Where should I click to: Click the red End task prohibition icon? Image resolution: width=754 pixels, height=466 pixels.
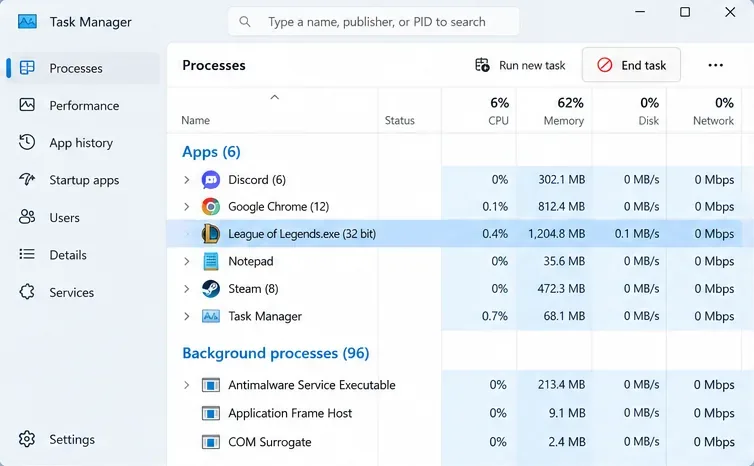(x=604, y=64)
